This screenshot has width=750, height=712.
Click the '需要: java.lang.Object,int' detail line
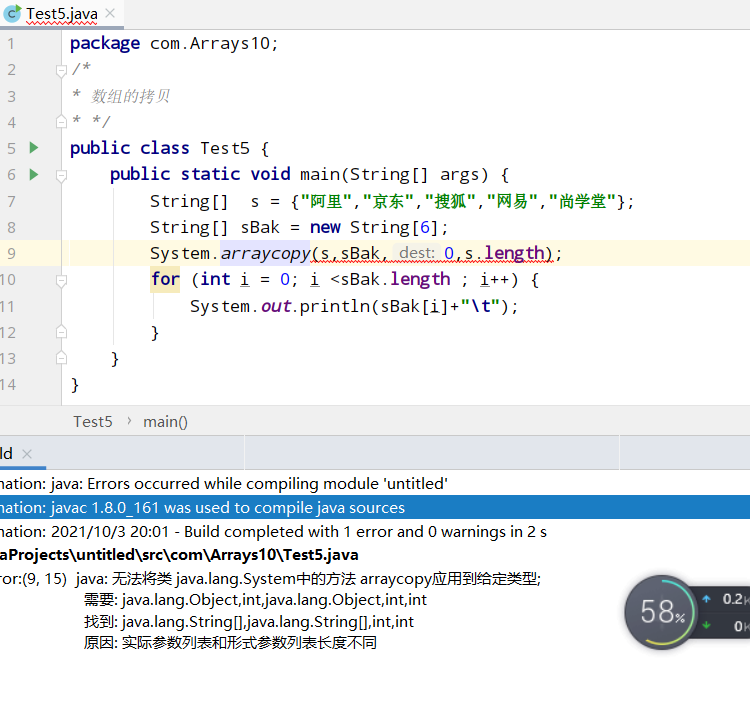[x=255, y=600]
